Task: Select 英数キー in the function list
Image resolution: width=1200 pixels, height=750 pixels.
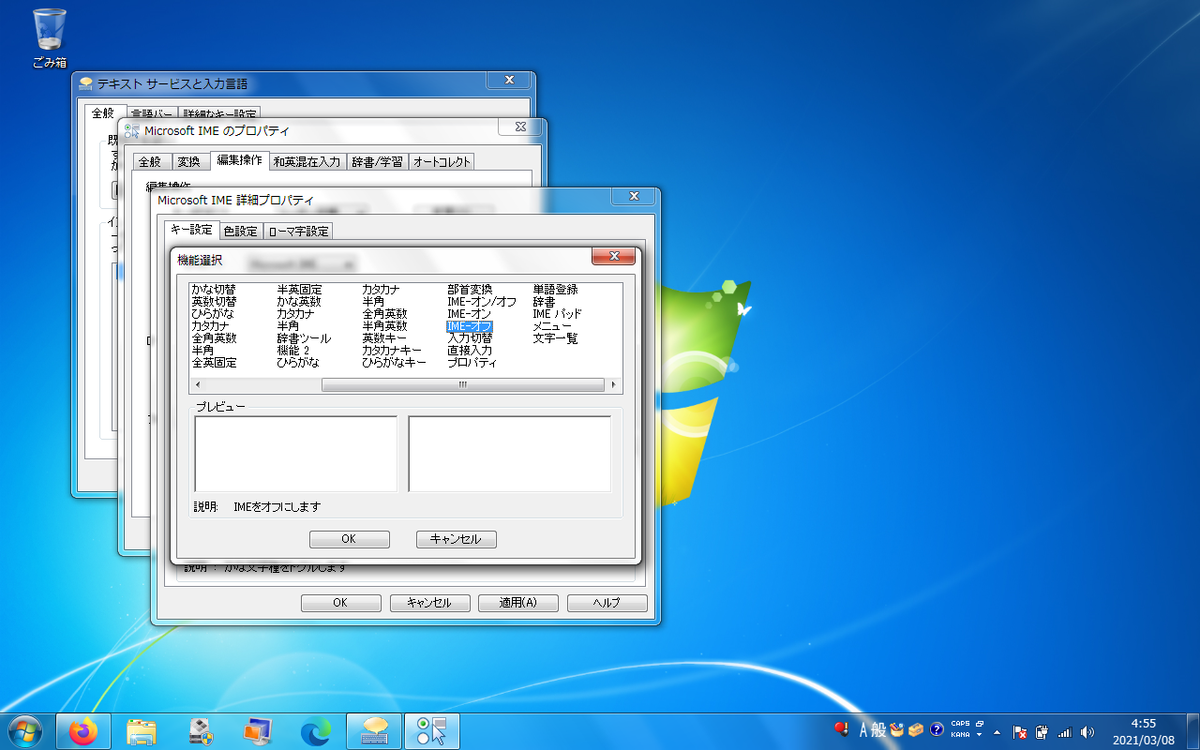Action: (x=385, y=339)
